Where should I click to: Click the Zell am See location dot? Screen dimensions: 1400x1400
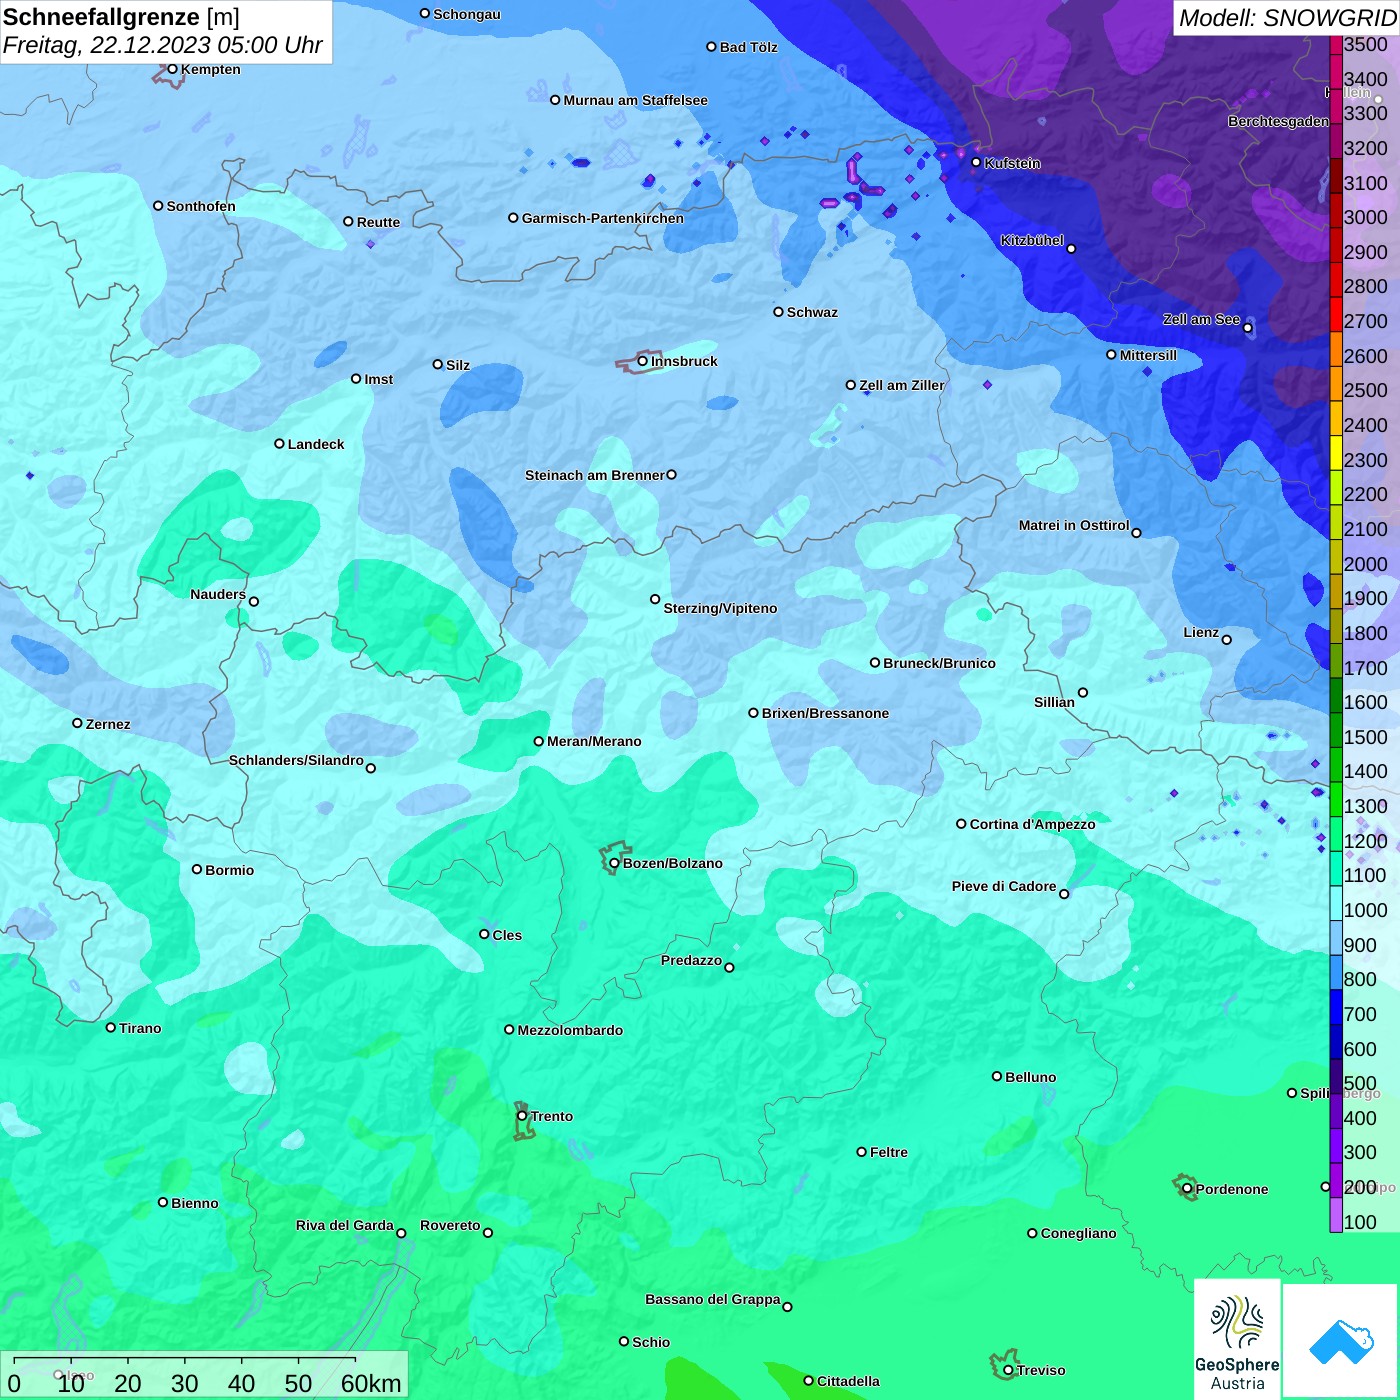[1248, 328]
